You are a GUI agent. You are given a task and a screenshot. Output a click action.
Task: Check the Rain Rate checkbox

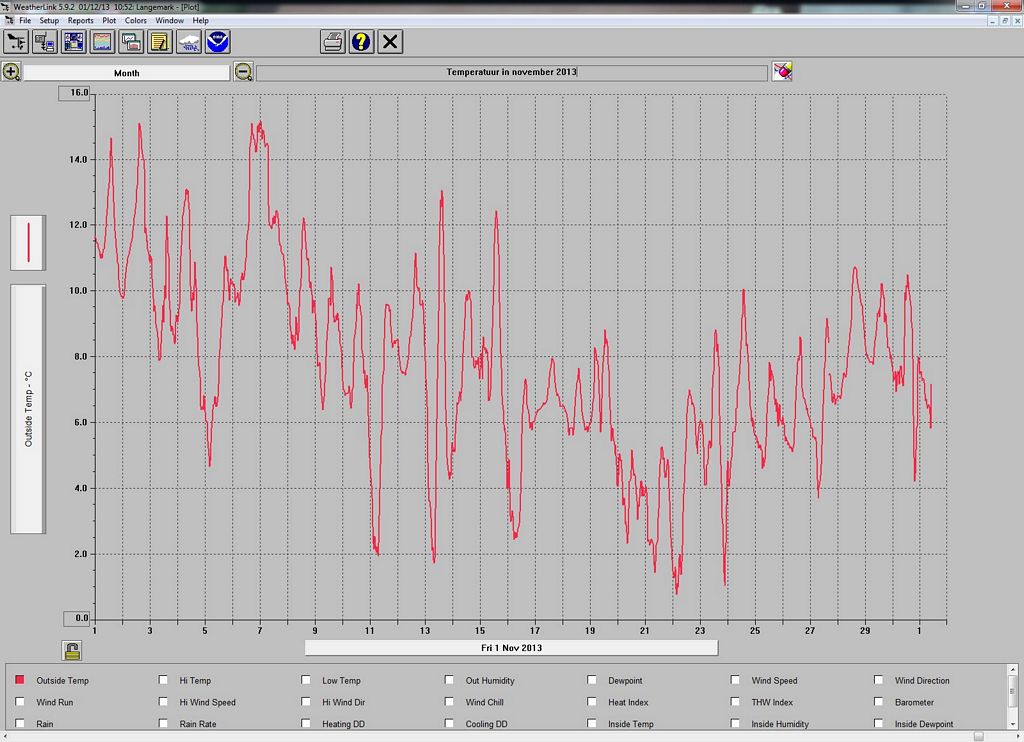coord(163,723)
